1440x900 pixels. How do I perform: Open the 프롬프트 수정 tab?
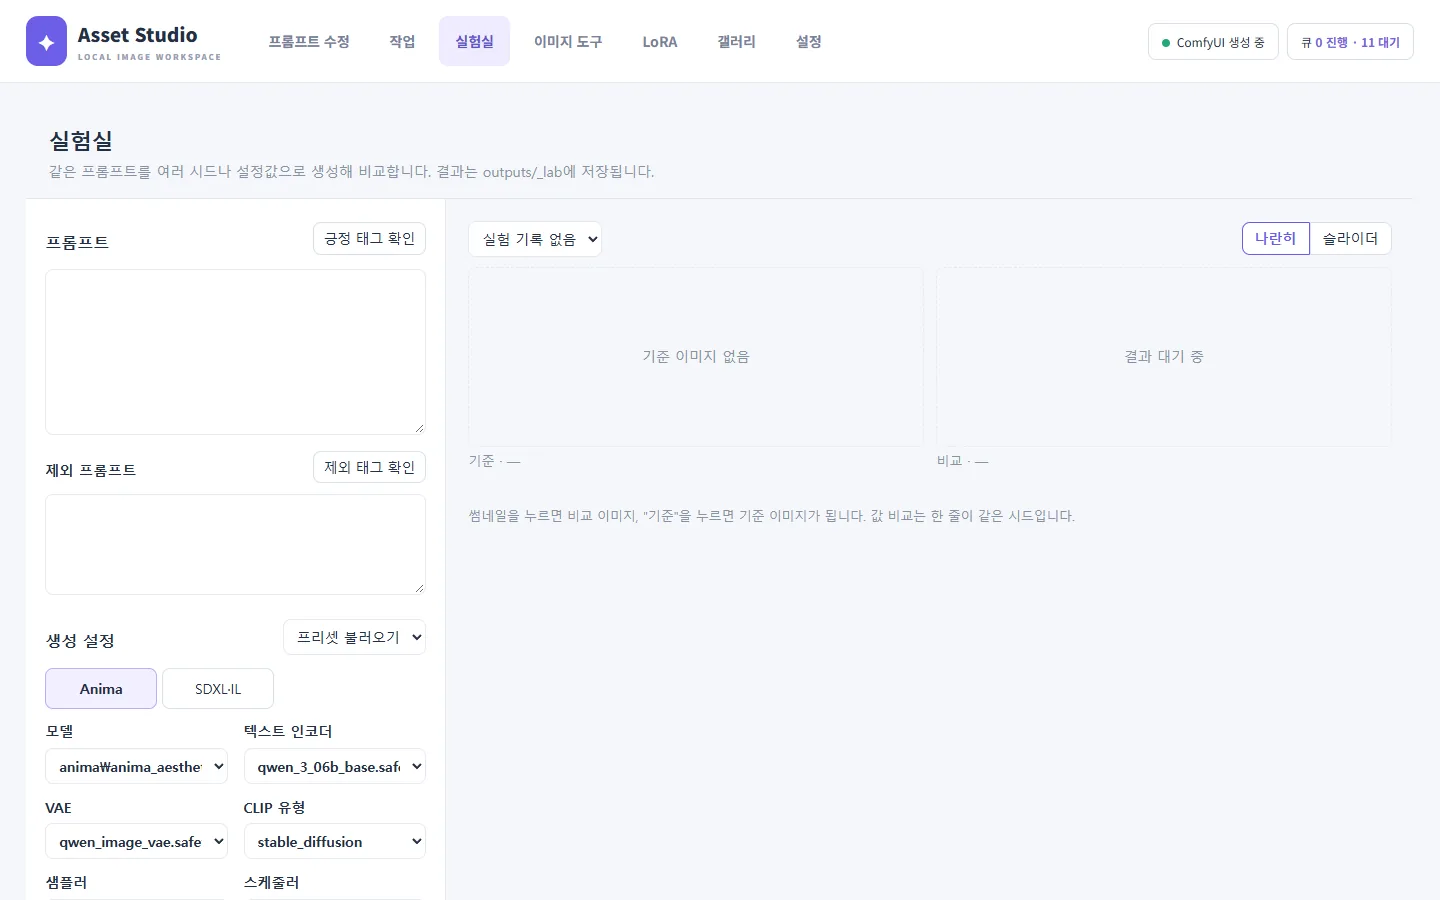pos(309,41)
